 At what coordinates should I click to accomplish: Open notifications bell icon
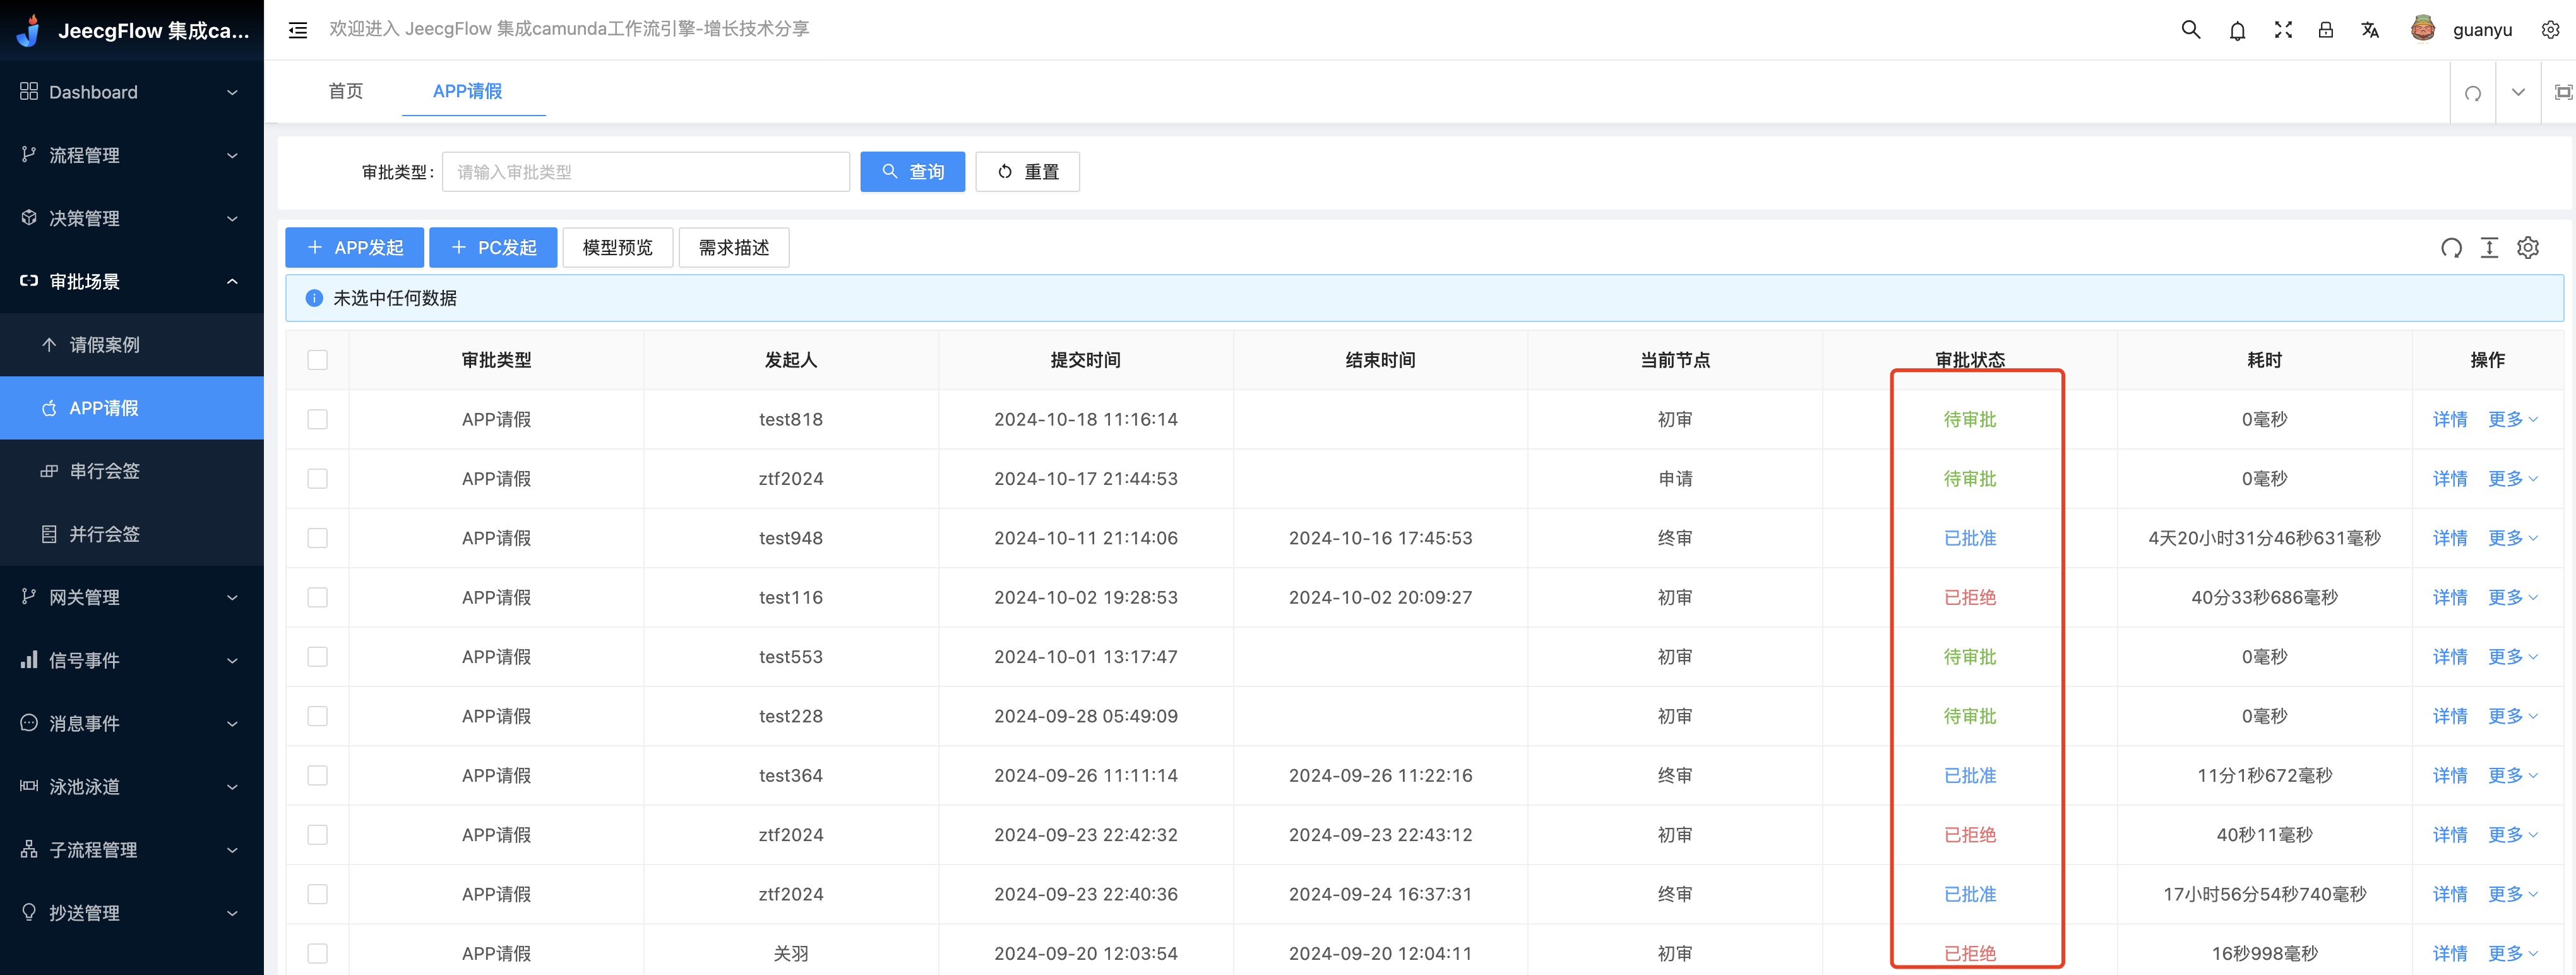click(2237, 30)
